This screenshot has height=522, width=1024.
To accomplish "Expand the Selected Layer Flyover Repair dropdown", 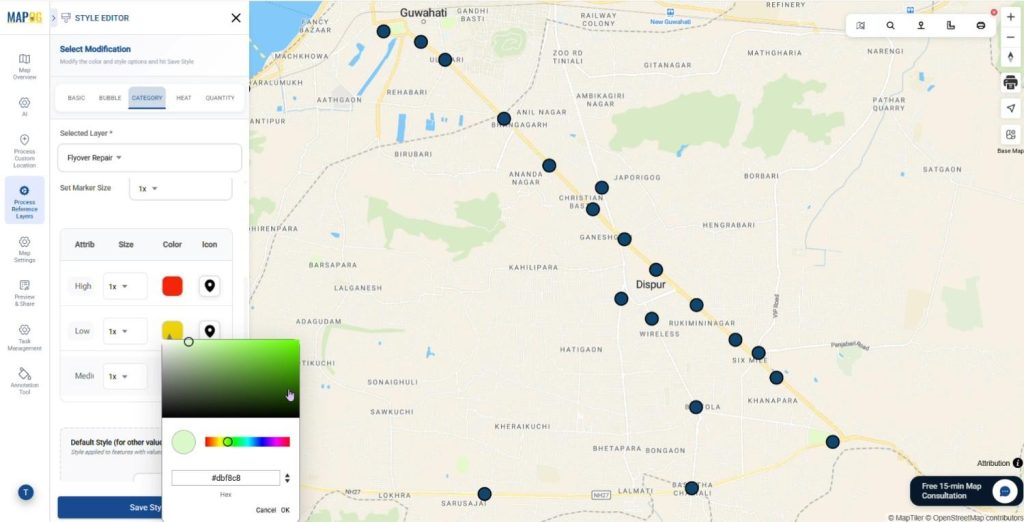I will tap(150, 157).
